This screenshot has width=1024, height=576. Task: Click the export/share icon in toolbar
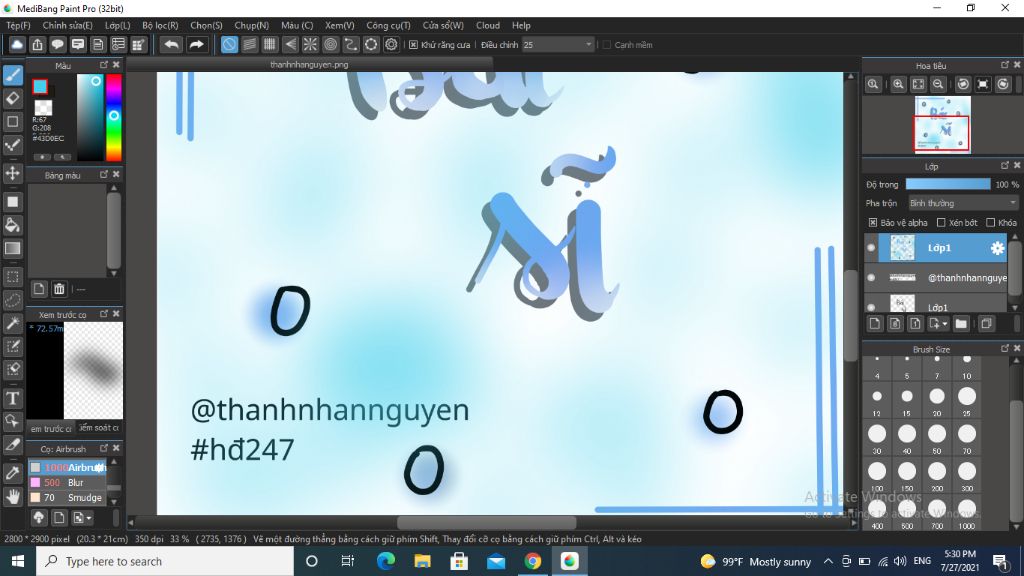click(x=37, y=44)
